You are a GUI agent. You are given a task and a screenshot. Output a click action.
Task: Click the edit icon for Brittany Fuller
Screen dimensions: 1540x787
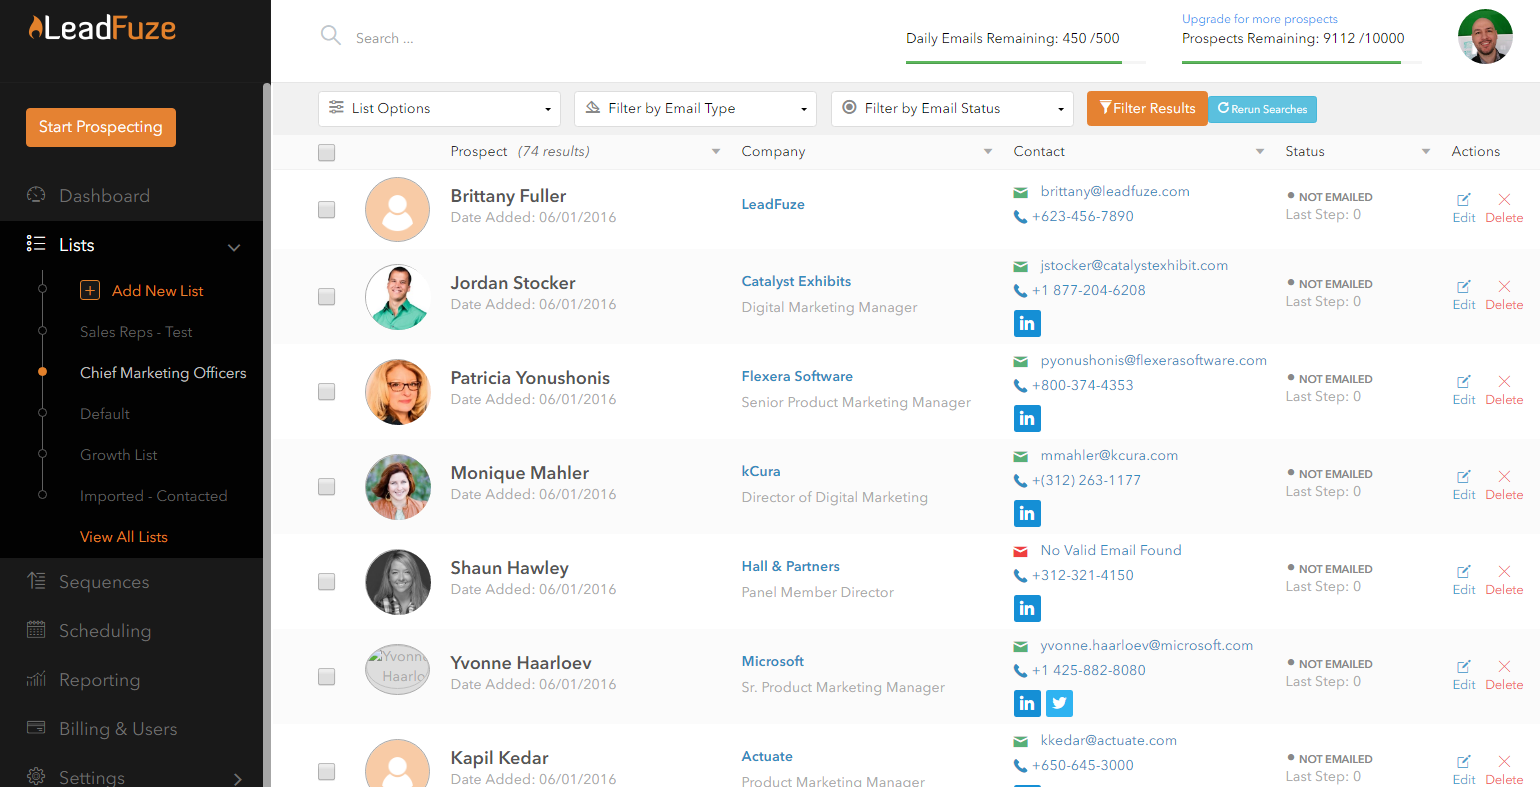1464,199
